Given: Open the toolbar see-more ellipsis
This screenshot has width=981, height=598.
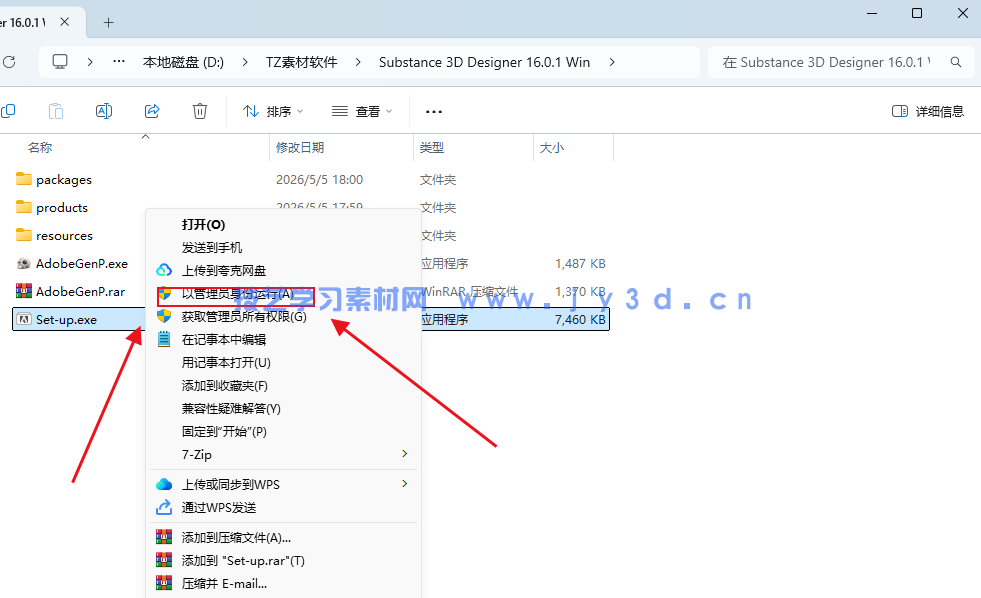Looking at the screenshot, I should click(434, 112).
